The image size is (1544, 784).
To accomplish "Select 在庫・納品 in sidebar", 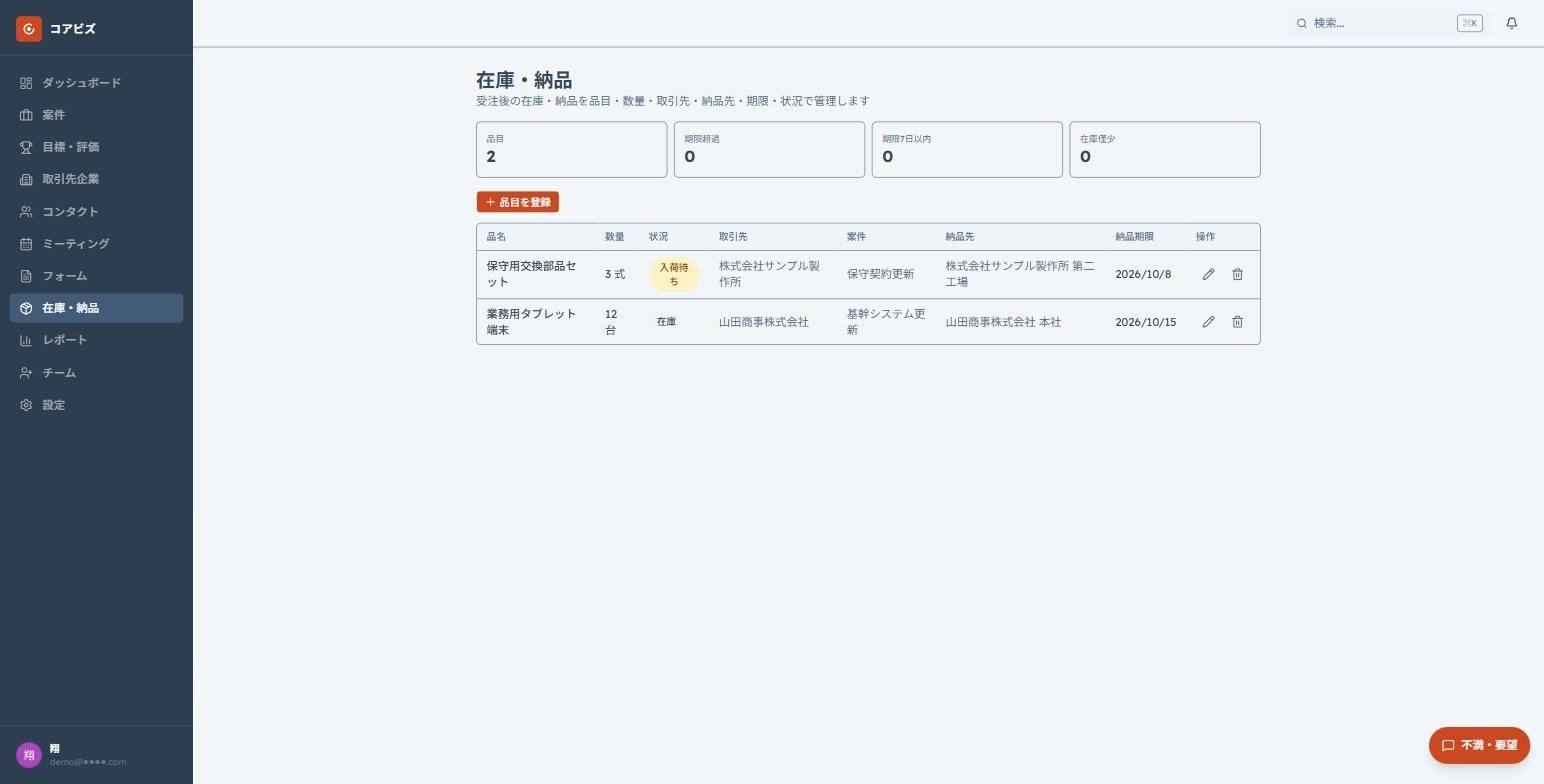I will (96, 308).
